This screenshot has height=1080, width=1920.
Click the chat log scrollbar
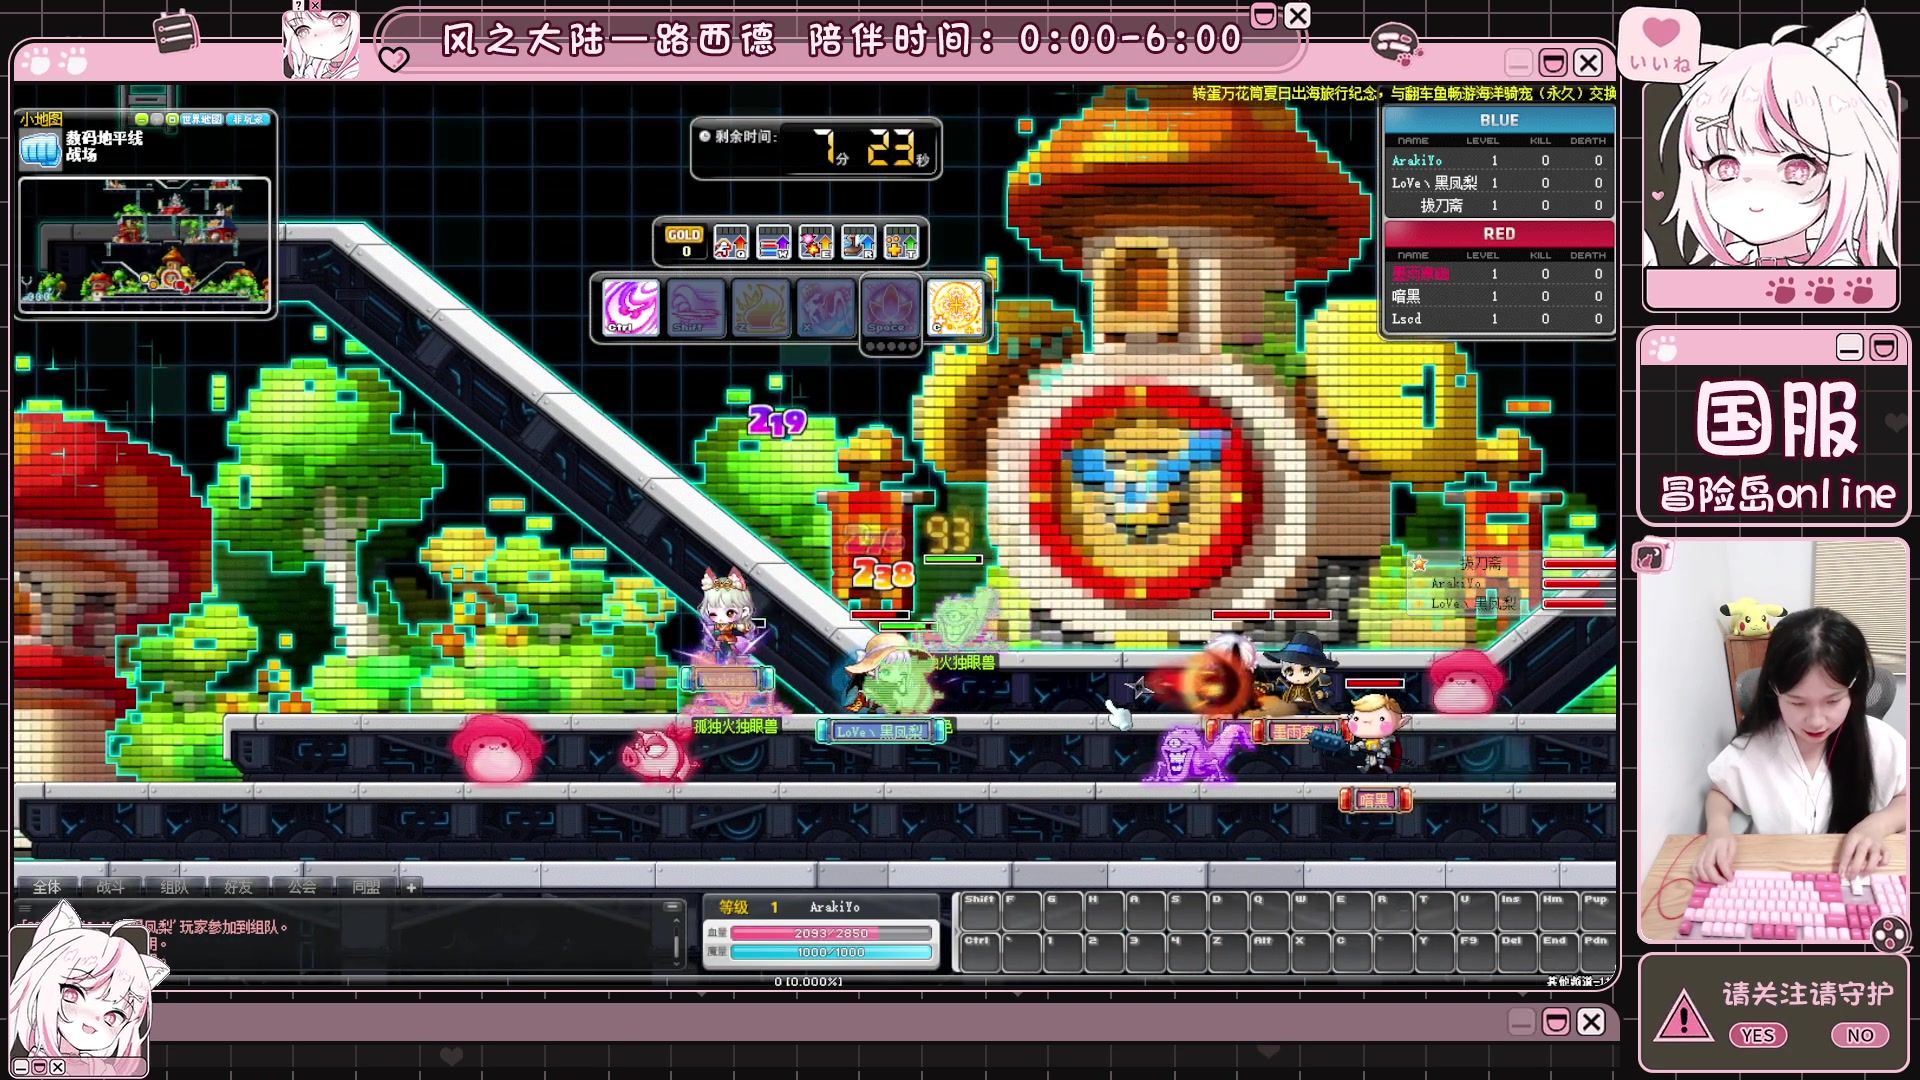(x=677, y=942)
